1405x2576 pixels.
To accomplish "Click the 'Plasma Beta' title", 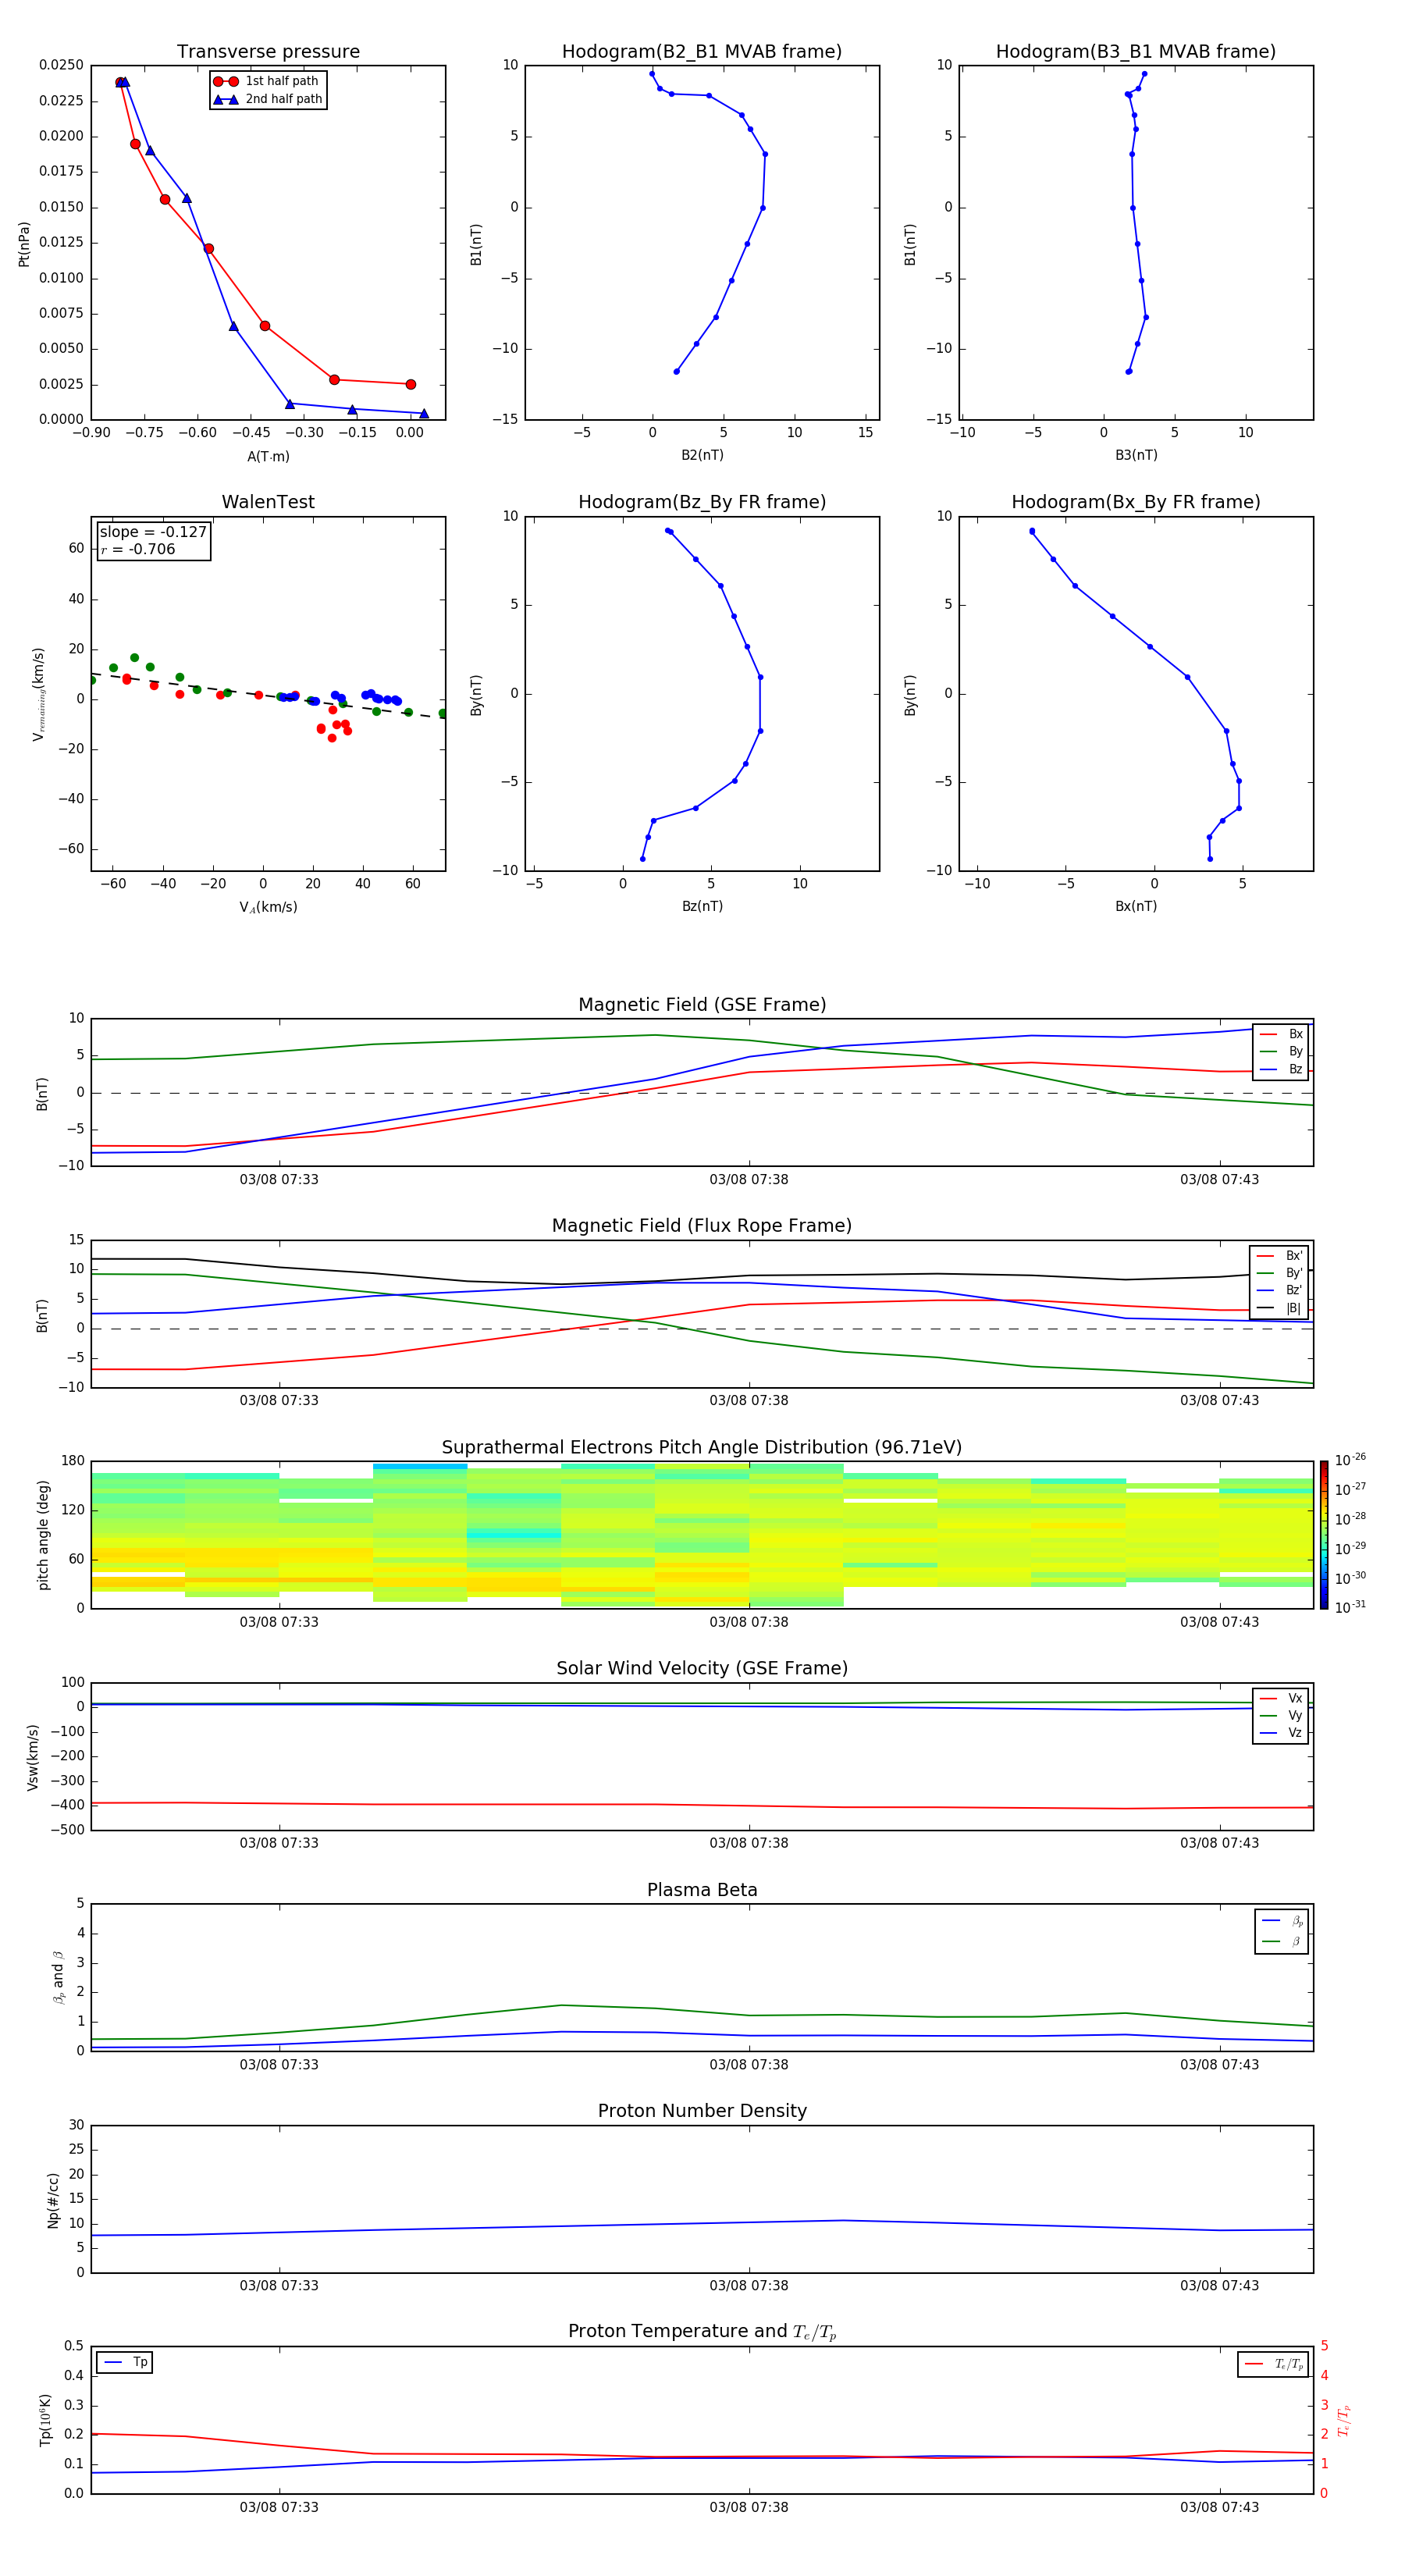I will pos(702,1891).
